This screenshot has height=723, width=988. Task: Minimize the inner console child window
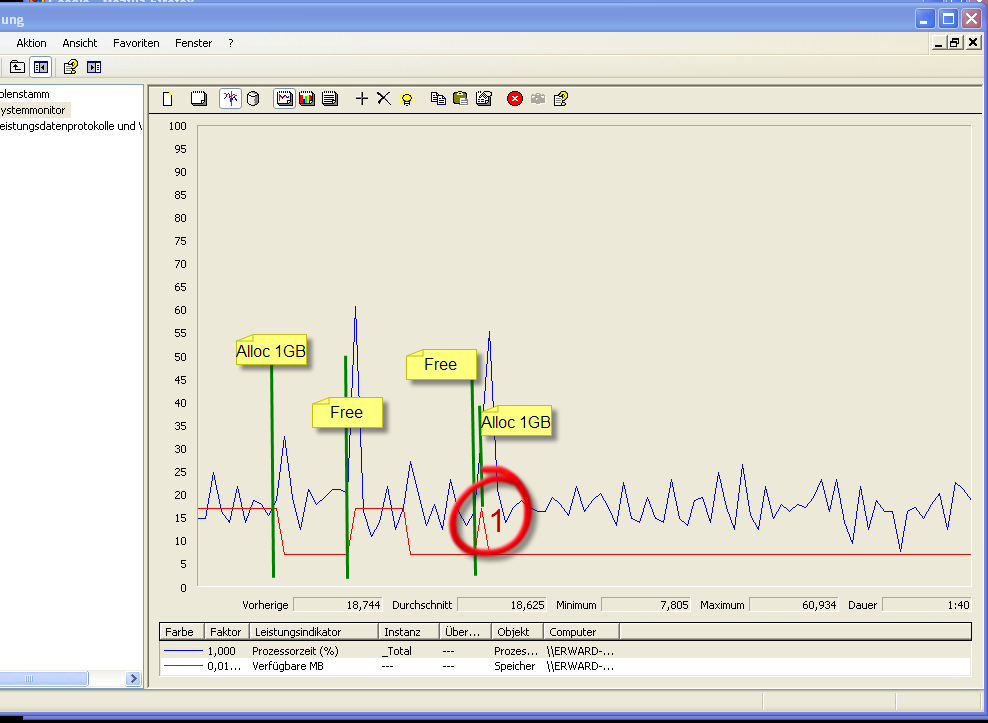pyautogui.click(x=939, y=42)
